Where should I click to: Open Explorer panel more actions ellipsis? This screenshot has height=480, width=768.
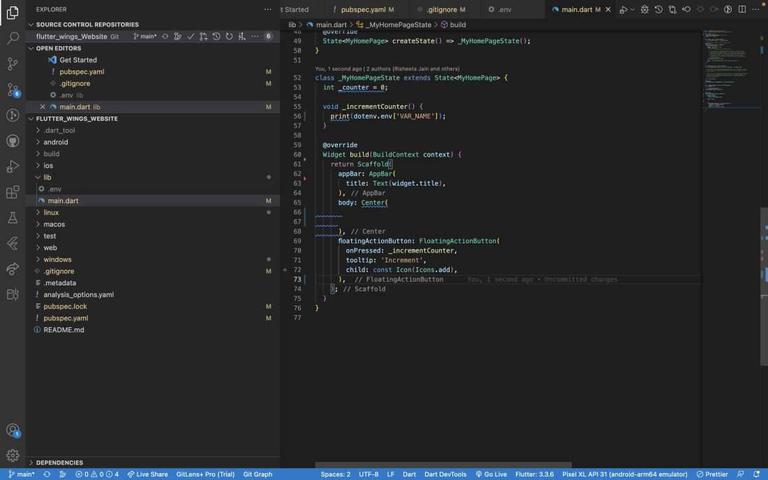click(267, 9)
